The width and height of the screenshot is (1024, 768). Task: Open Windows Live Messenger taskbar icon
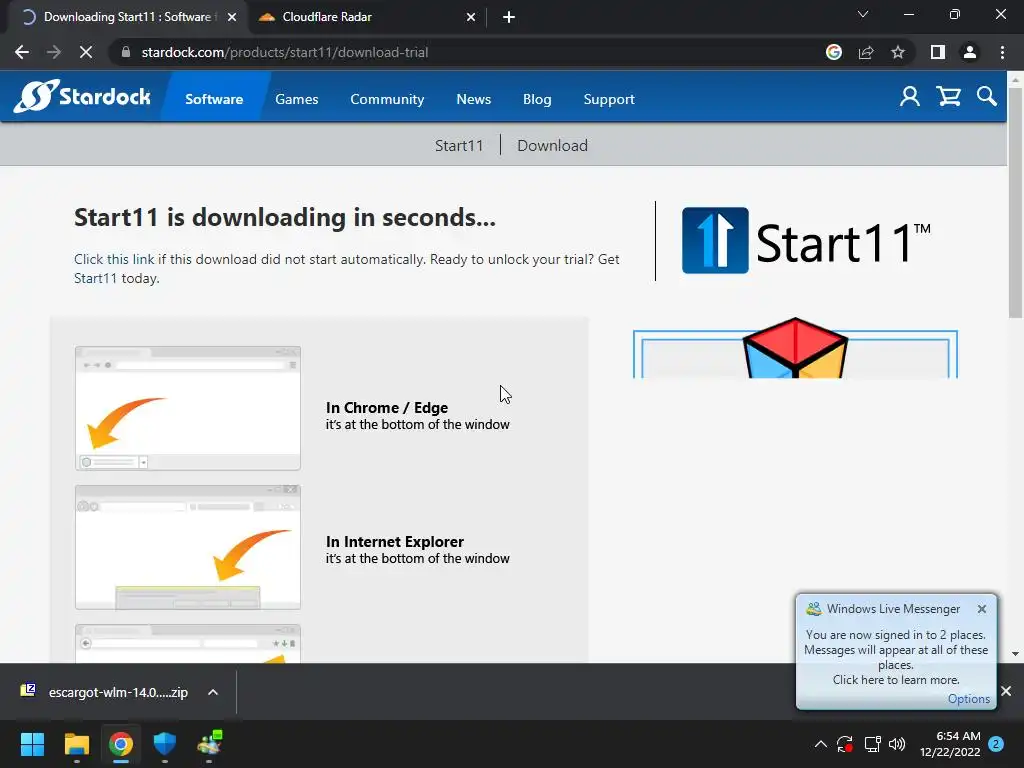coord(210,744)
